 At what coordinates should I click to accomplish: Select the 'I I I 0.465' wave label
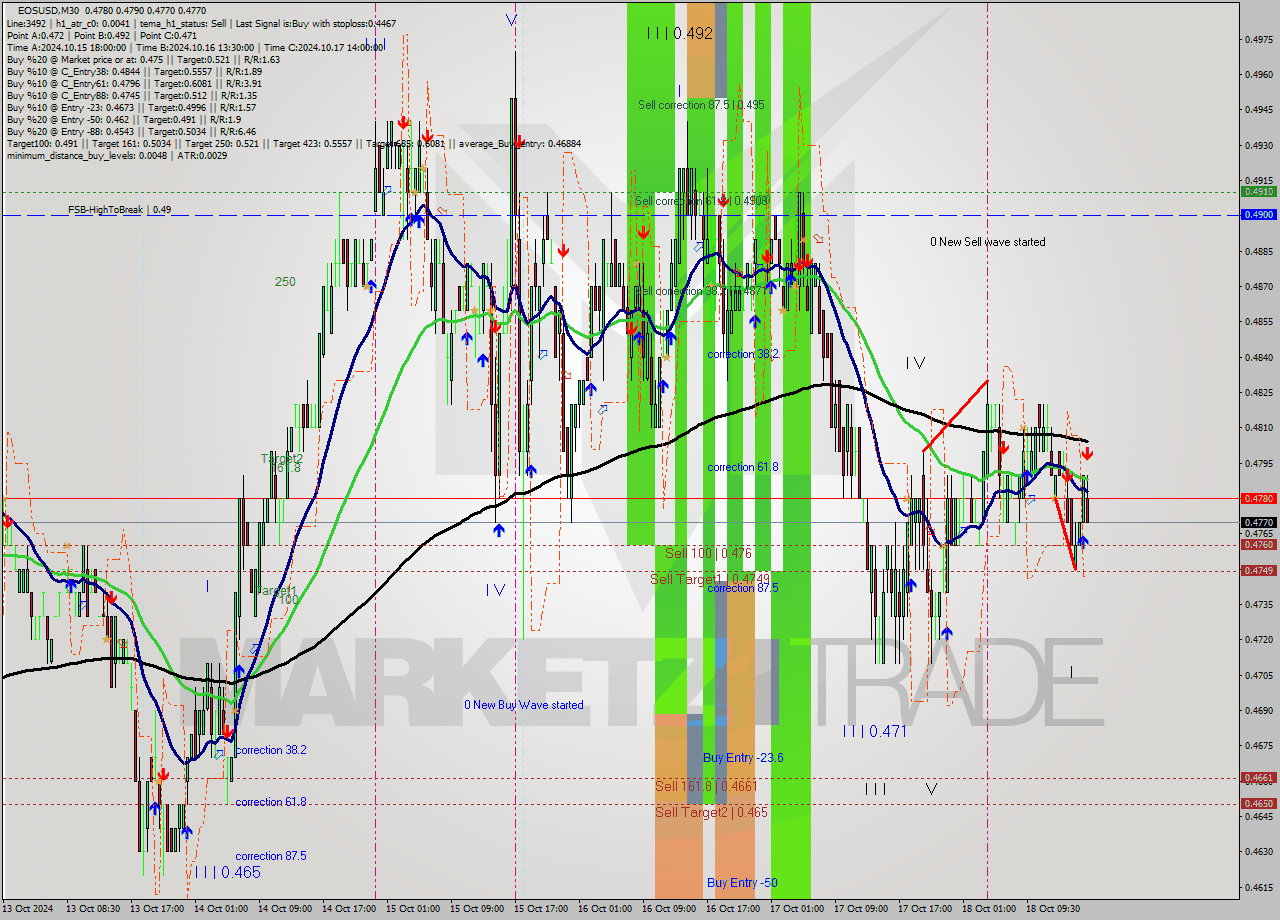click(x=227, y=873)
